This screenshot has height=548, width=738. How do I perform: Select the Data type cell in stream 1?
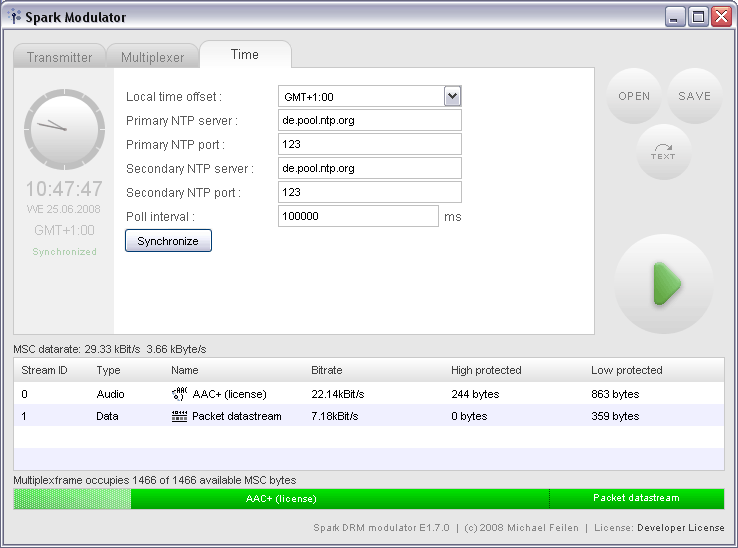107,416
